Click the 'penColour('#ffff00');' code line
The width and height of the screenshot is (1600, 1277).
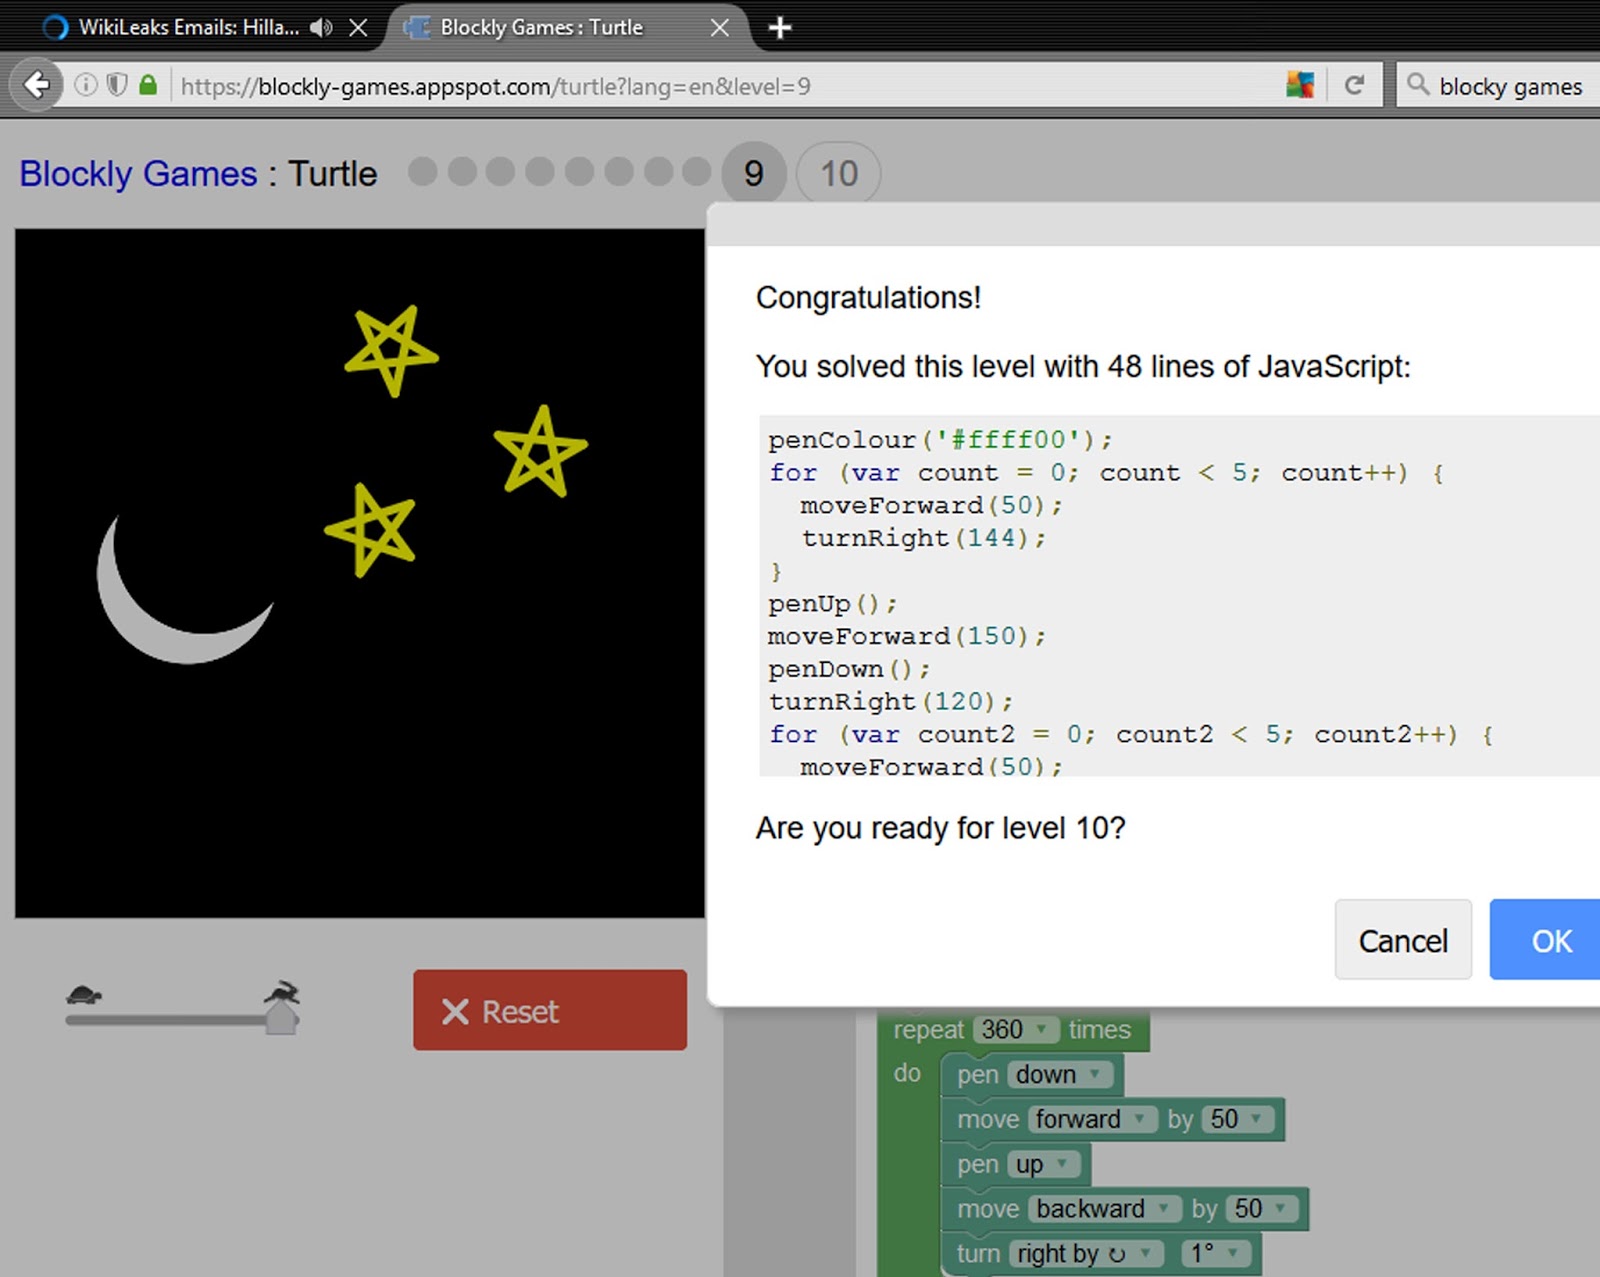click(940, 440)
